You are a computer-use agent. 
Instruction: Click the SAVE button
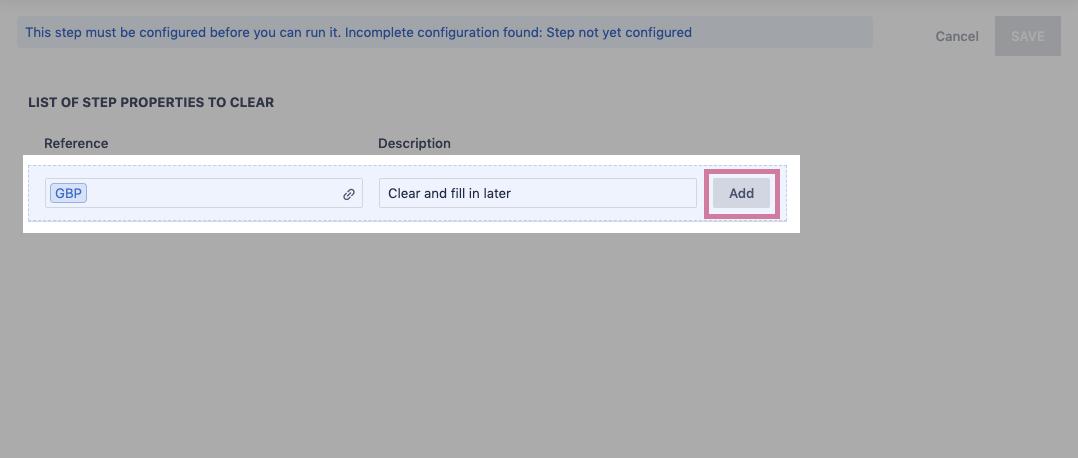(1027, 36)
